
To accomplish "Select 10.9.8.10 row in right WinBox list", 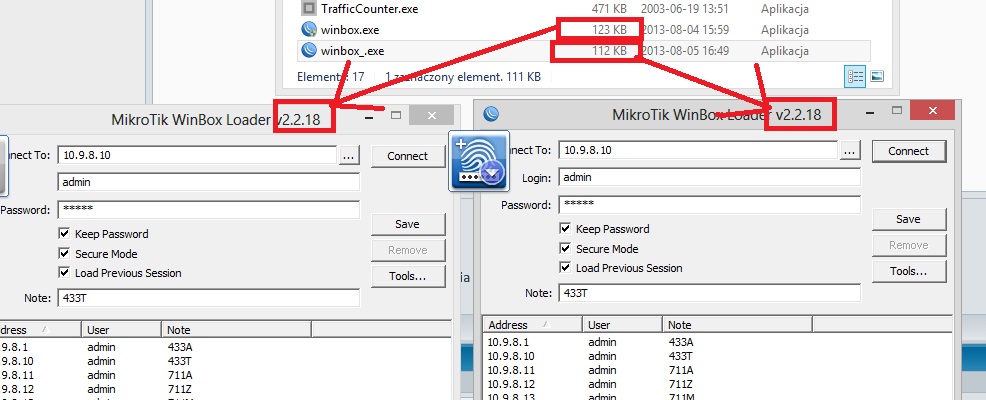I will (717, 356).
